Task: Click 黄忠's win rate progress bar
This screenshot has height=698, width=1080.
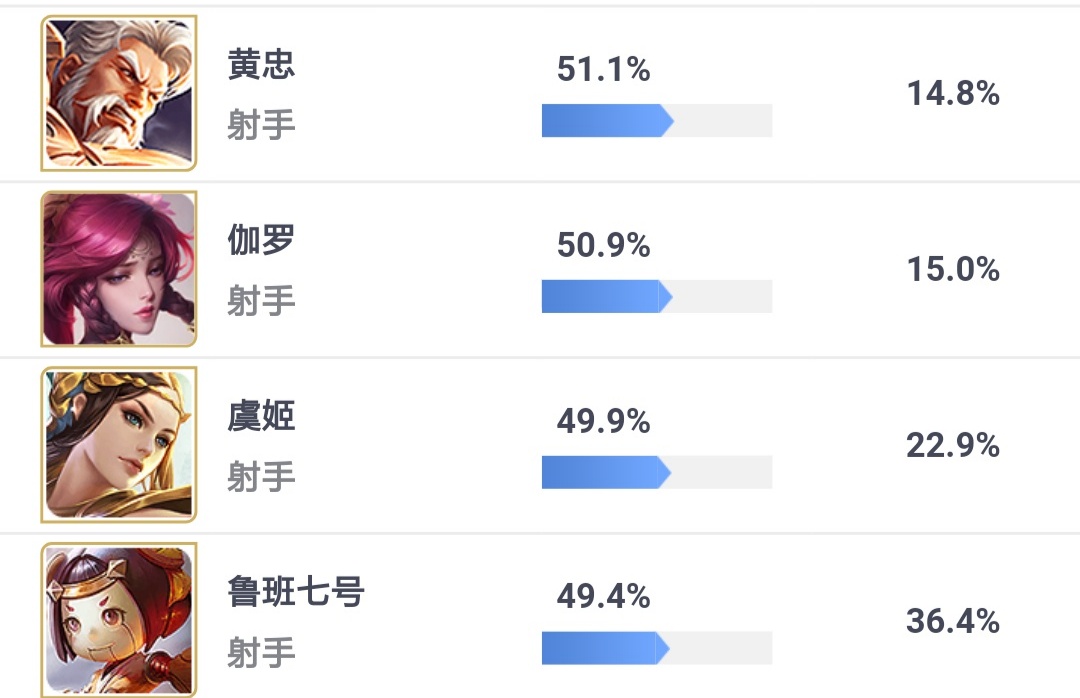Action: [656, 120]
